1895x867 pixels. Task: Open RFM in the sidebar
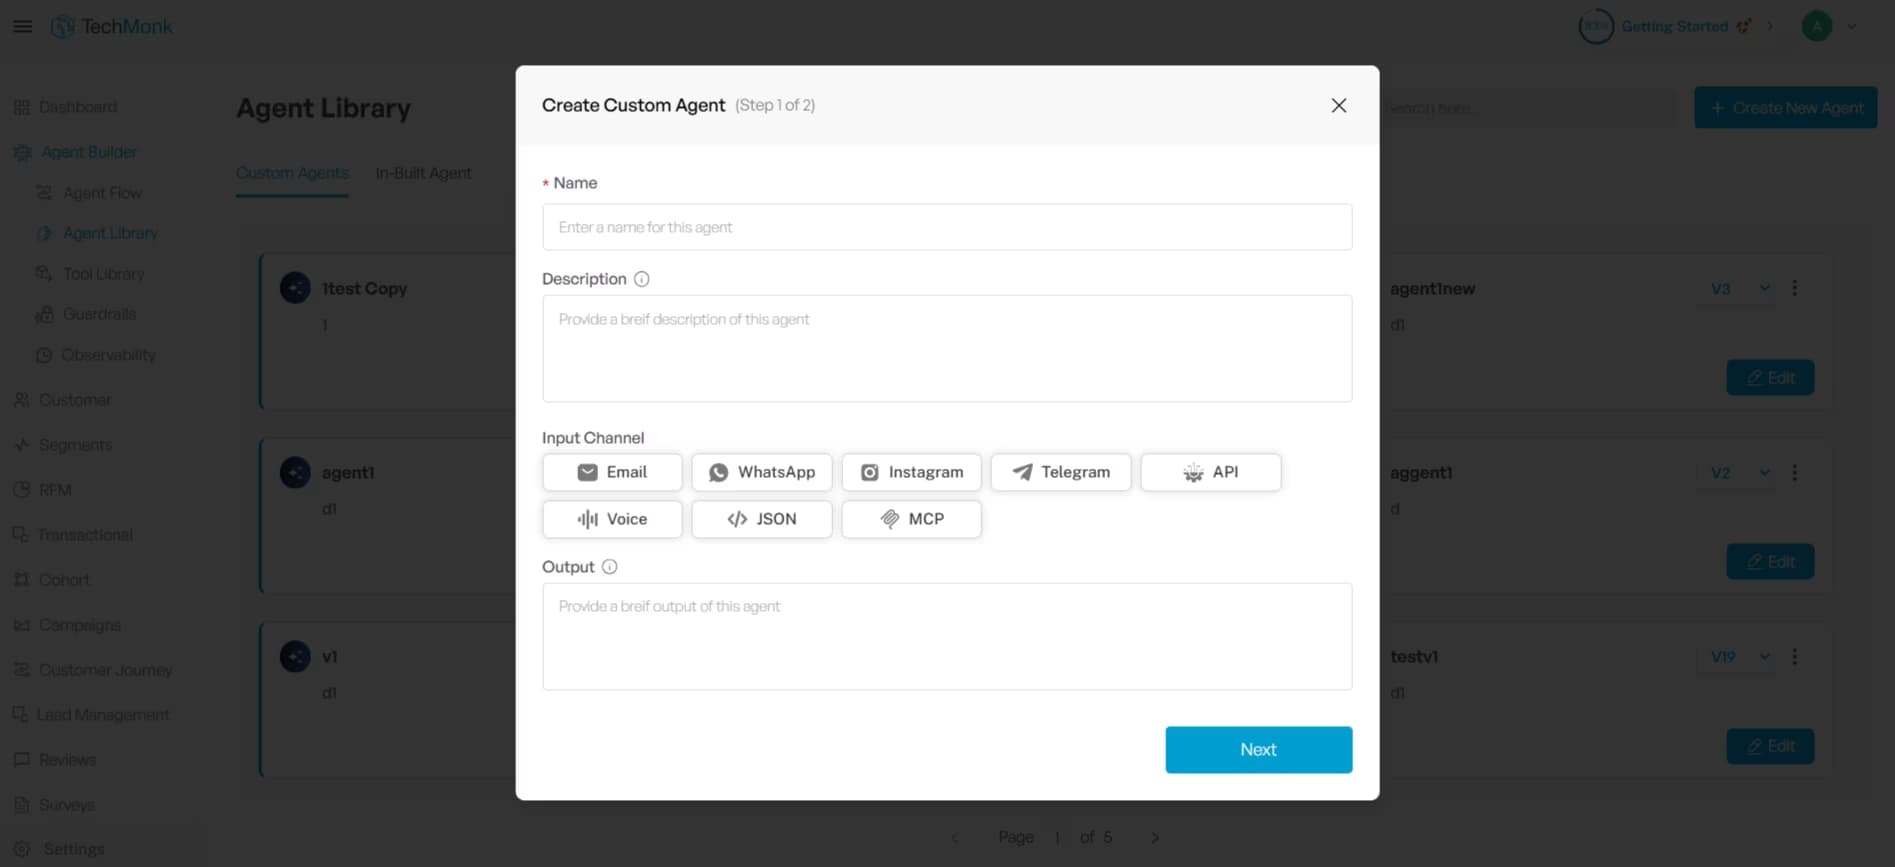[43, 490]
